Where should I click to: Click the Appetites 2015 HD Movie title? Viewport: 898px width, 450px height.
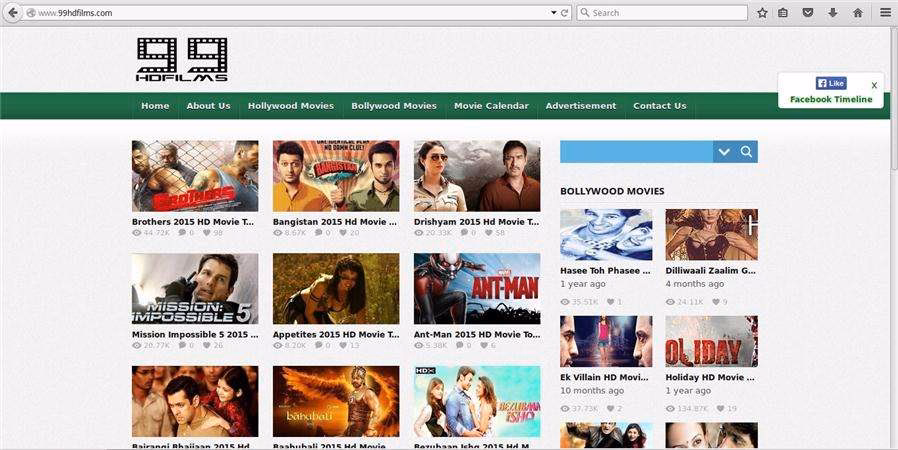[x=336, y=334]
